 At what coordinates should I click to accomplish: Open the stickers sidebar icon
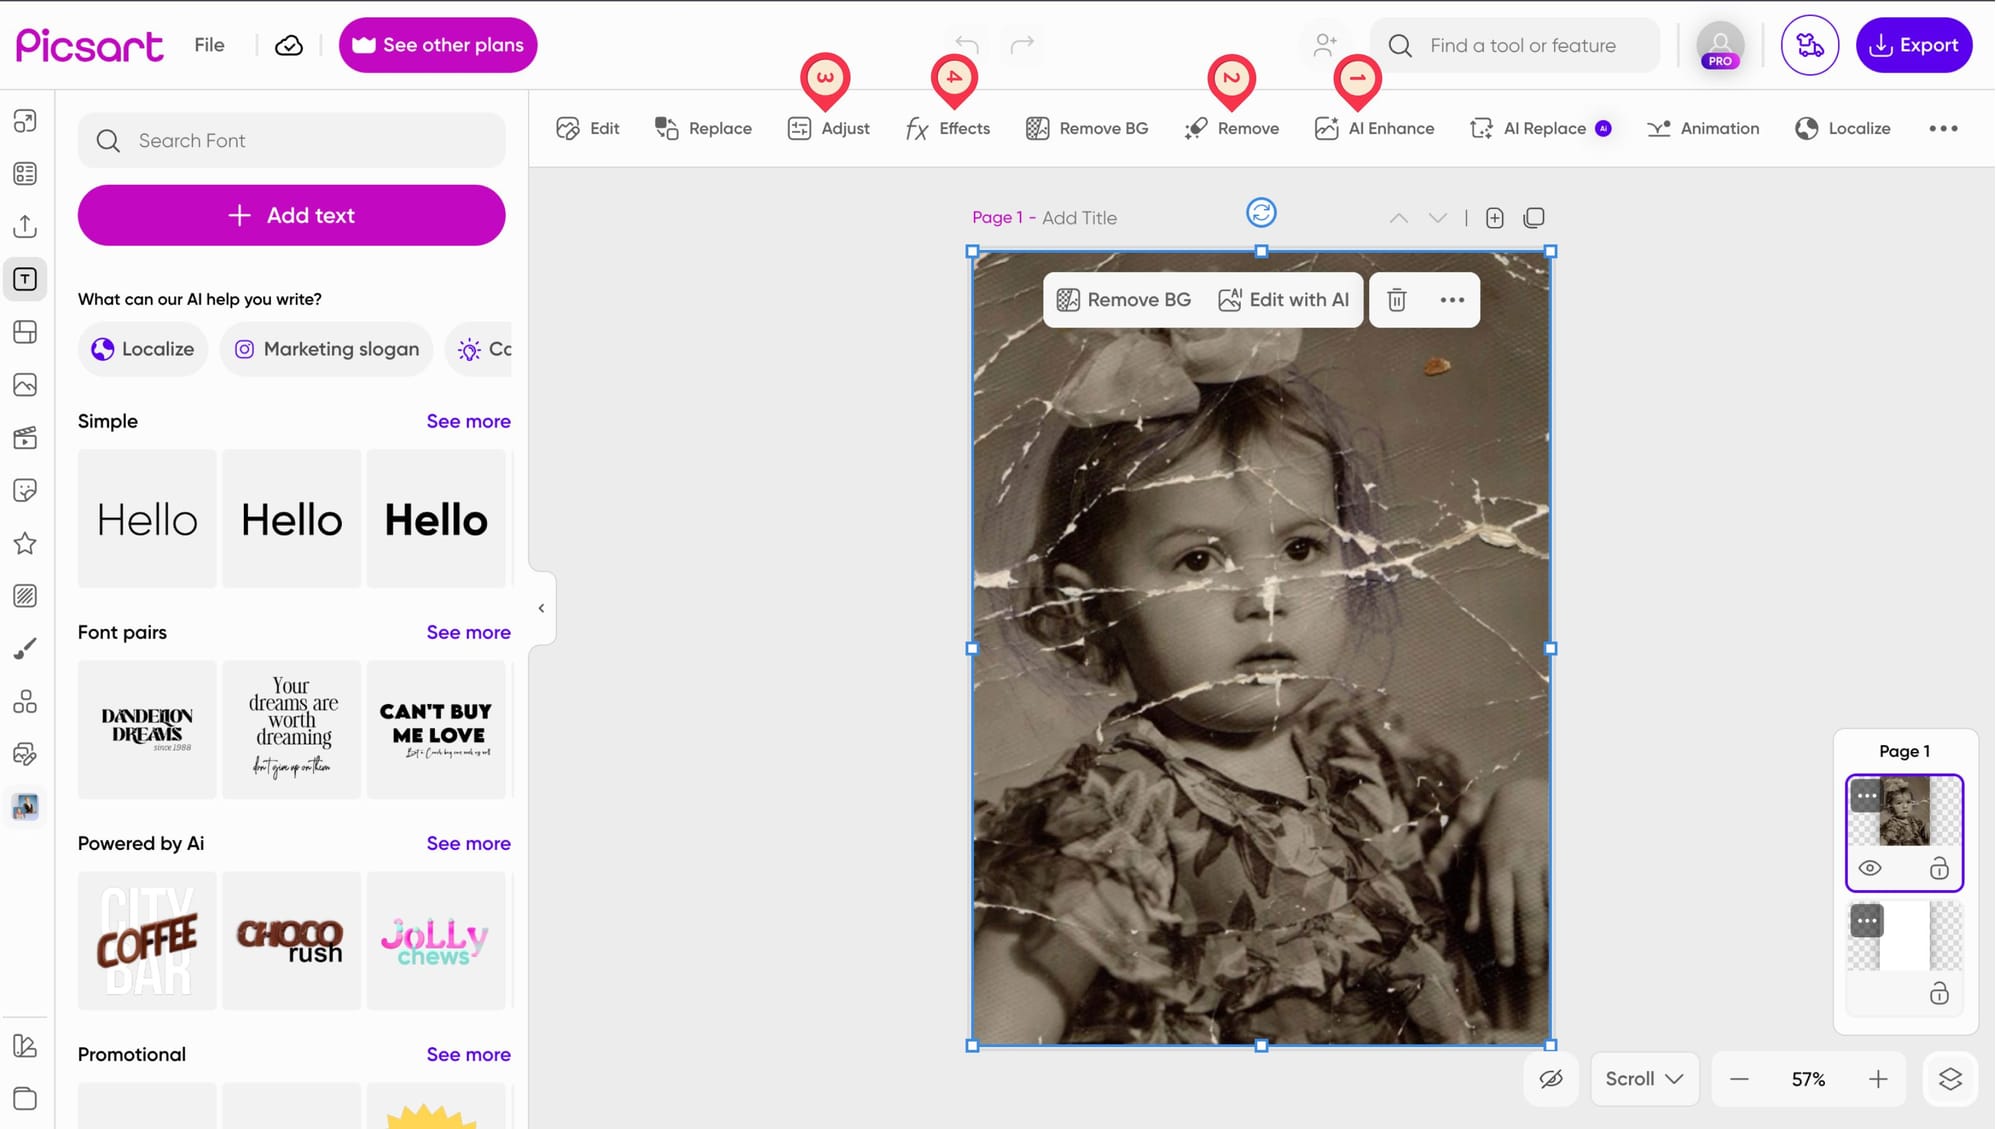[25, 490]
